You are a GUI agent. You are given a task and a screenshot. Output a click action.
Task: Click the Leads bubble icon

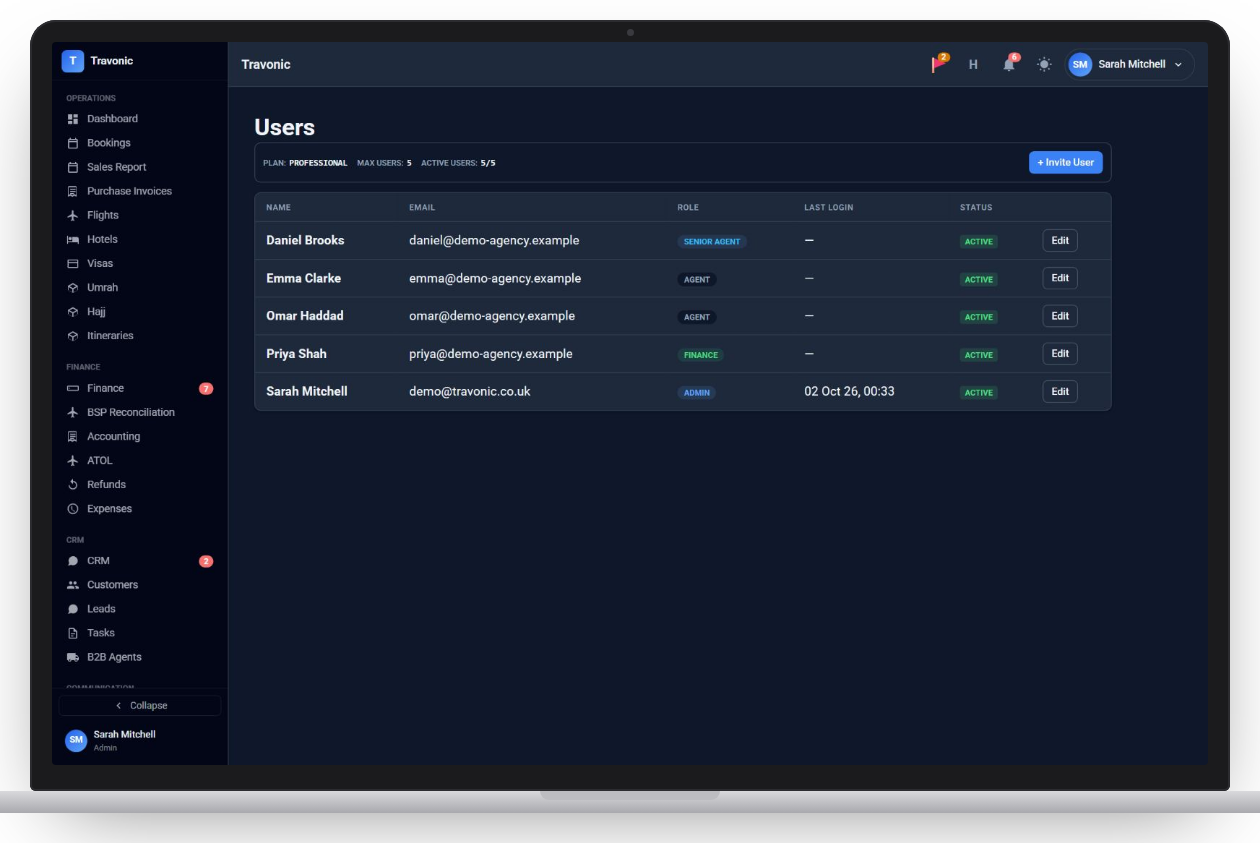tap(72, 609)
